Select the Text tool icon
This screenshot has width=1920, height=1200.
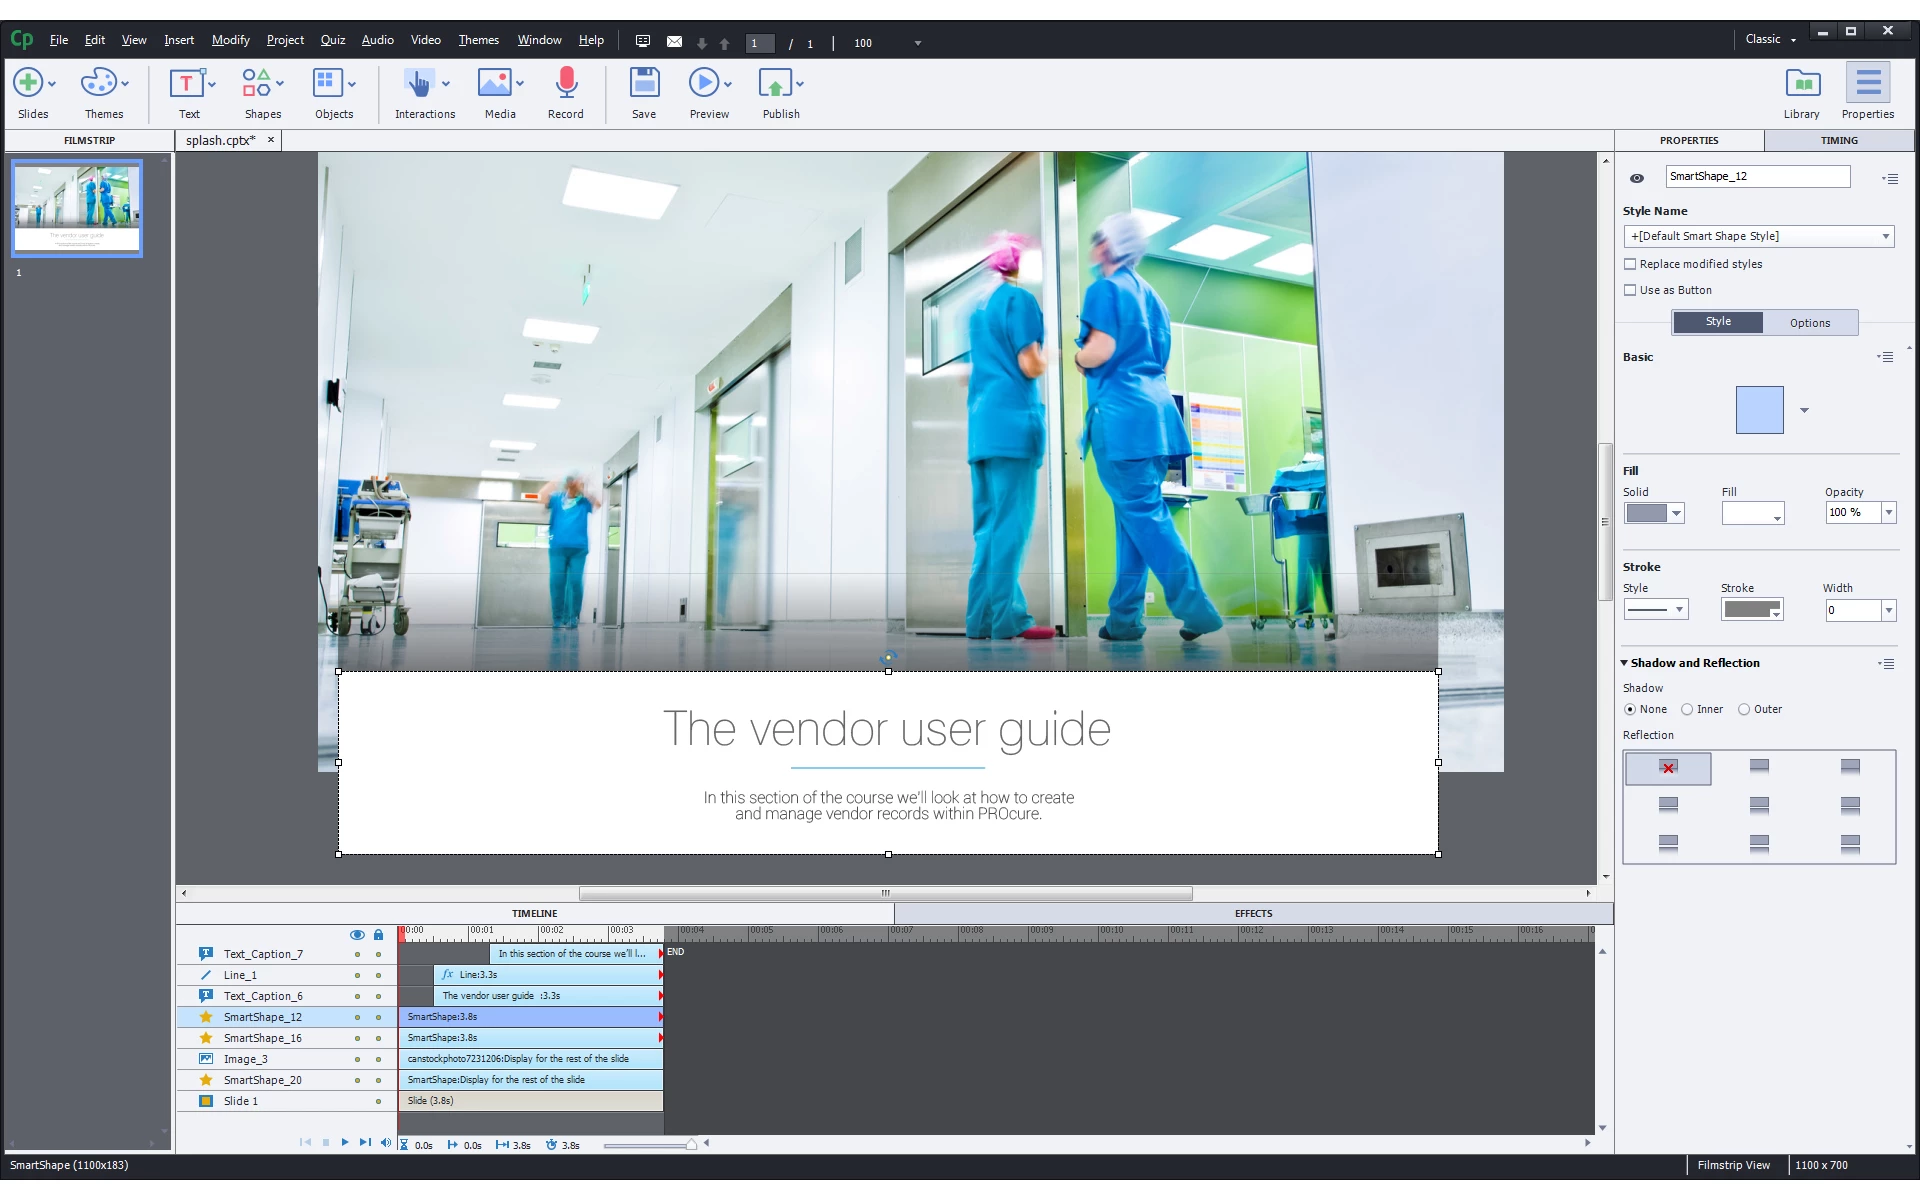tap(186, 83)
